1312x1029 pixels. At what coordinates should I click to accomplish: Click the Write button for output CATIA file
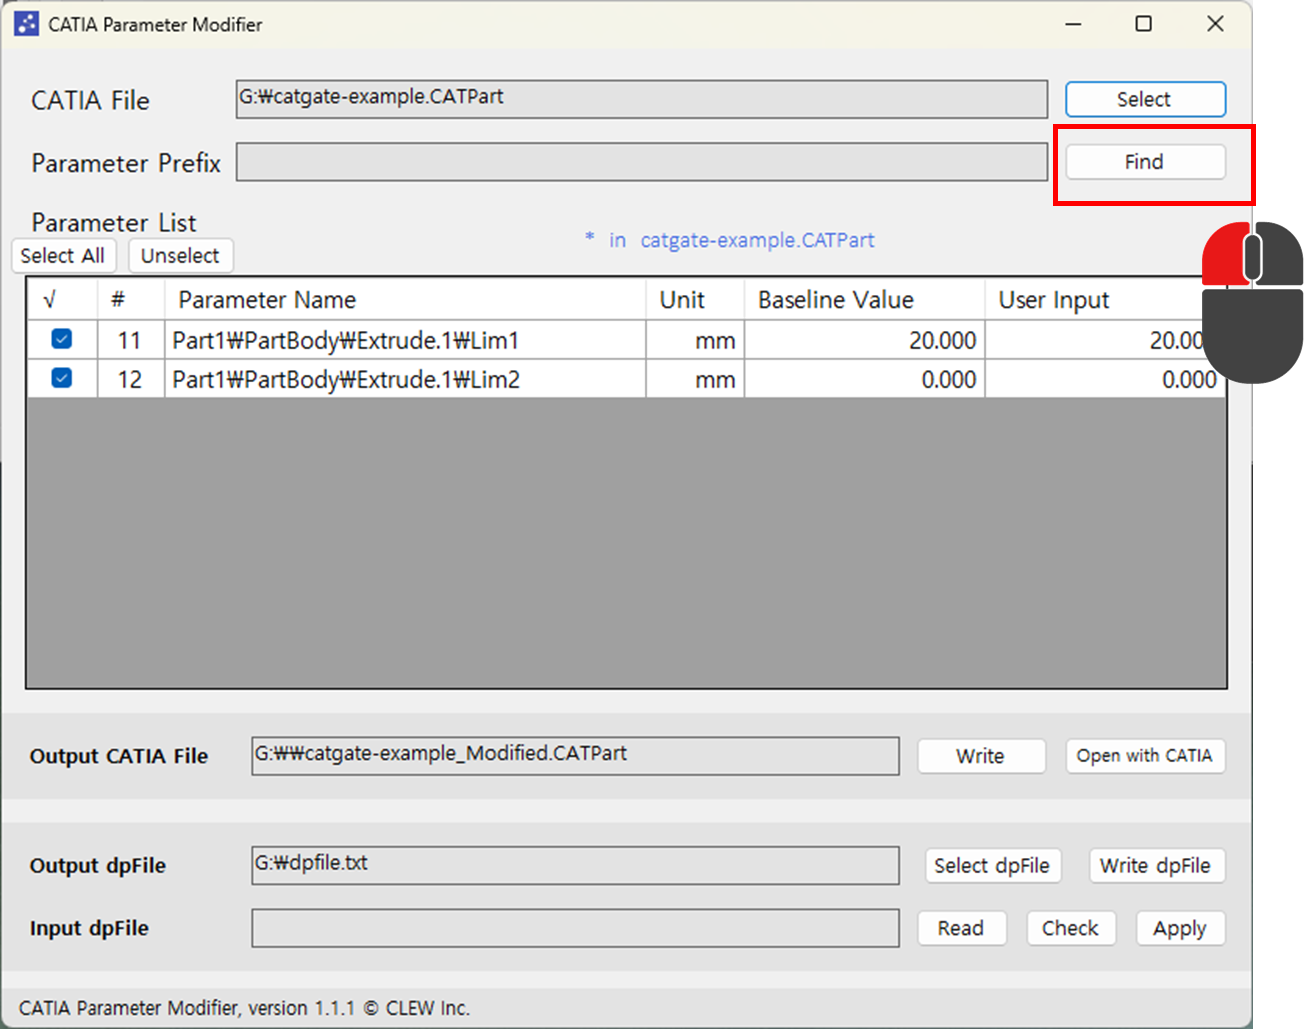pyautogui.click(x=981, y=756)
